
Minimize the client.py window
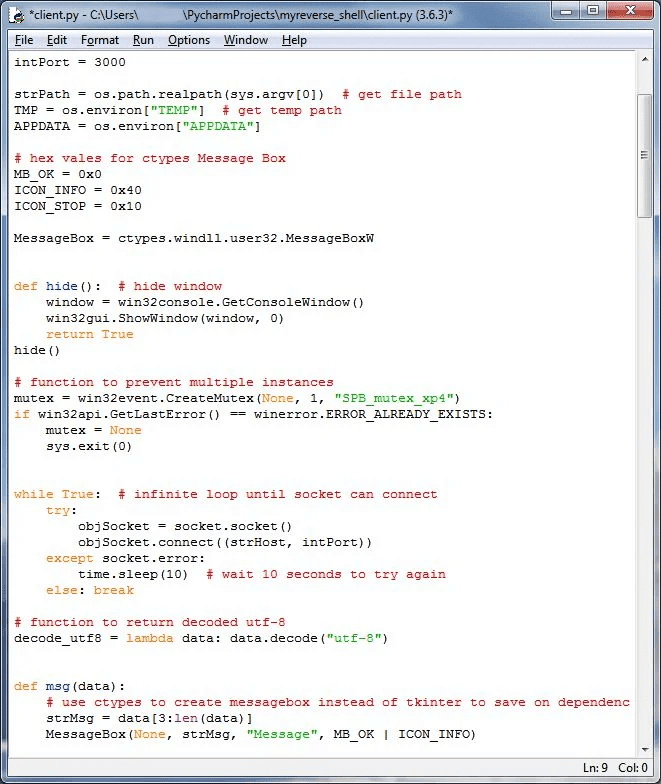[x=566, y=11]
